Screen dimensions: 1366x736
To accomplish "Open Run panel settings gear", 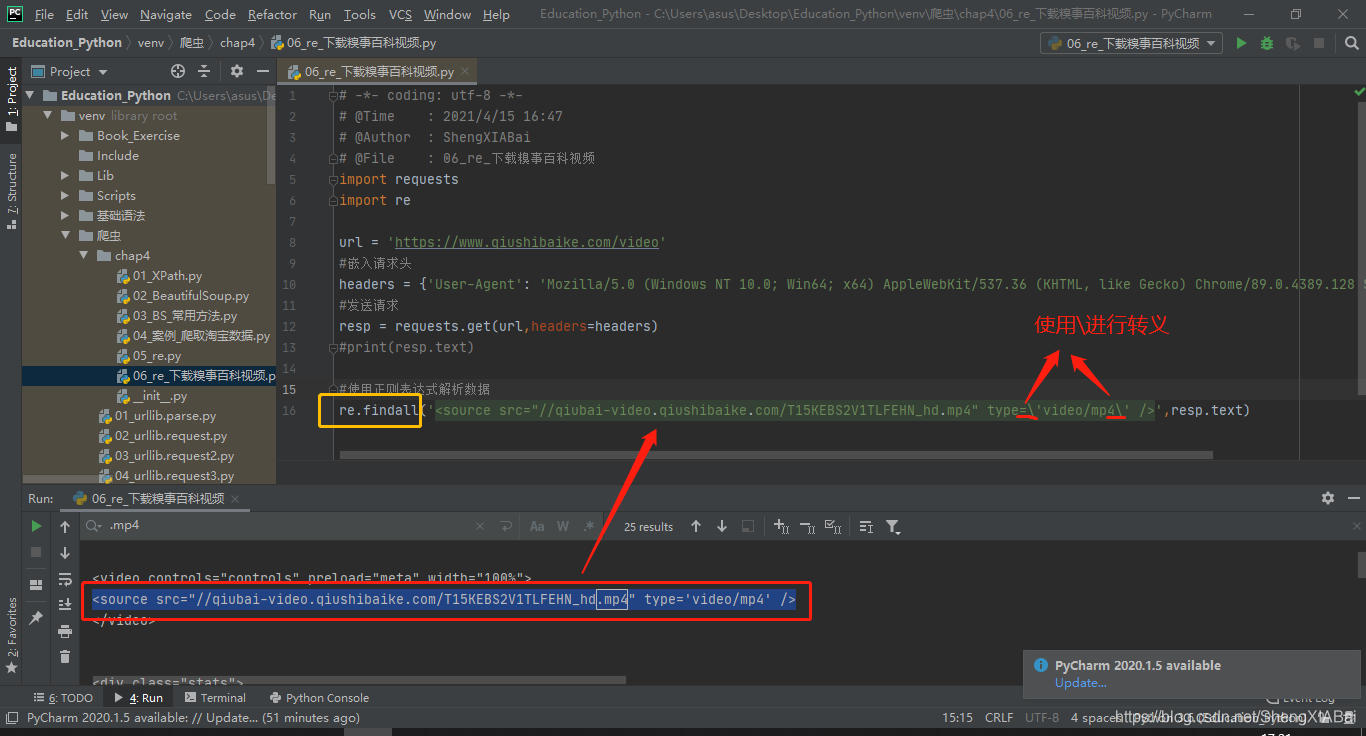I will (x=1328, y=498).
